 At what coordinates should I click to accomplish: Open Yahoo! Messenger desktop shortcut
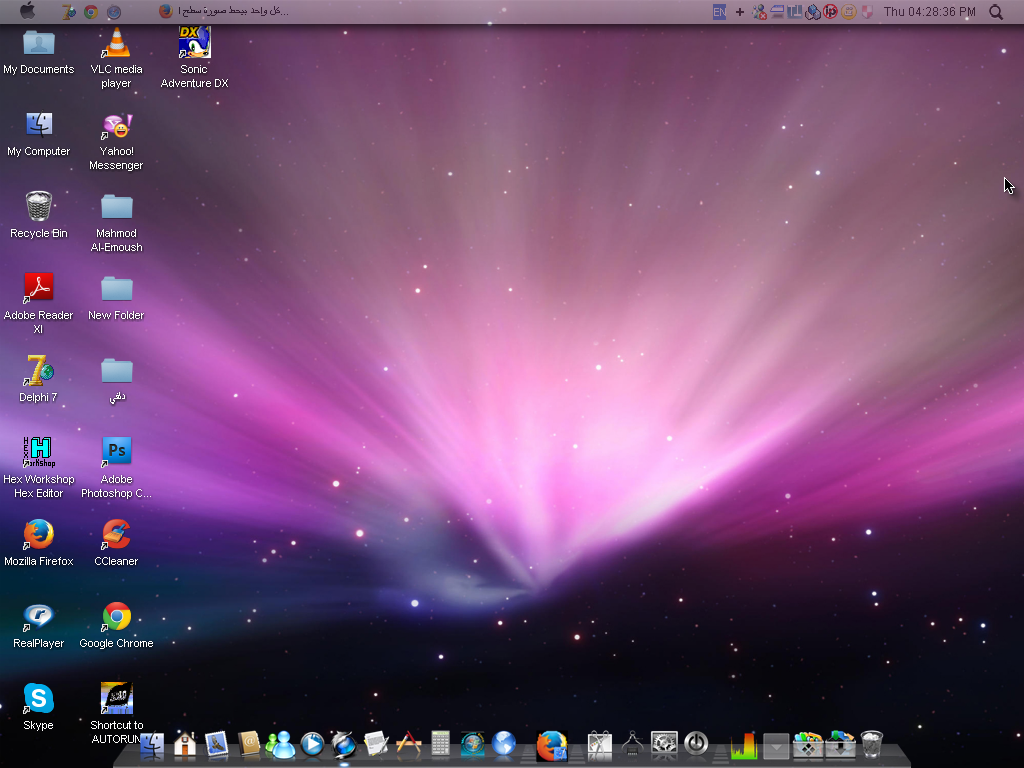[x=117, y=127]
